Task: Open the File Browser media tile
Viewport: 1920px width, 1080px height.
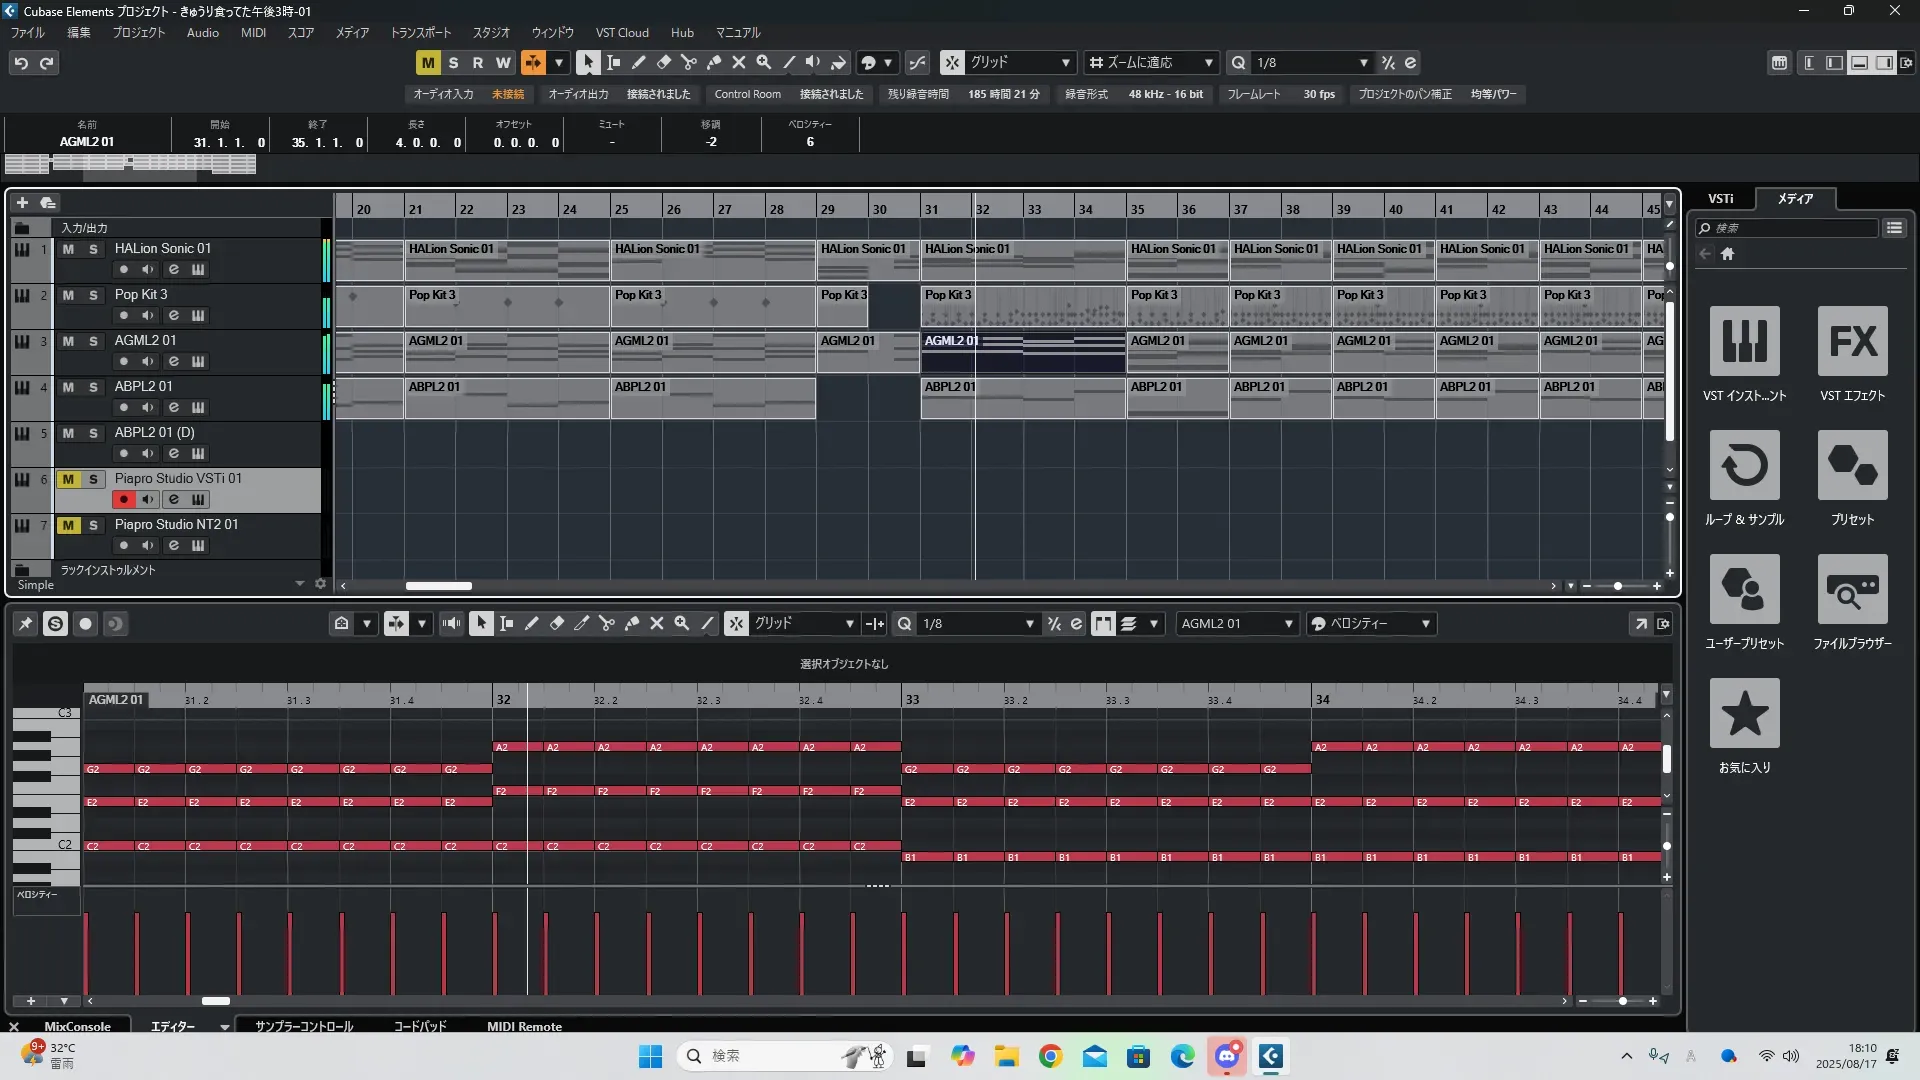Action: [1852, 590]
